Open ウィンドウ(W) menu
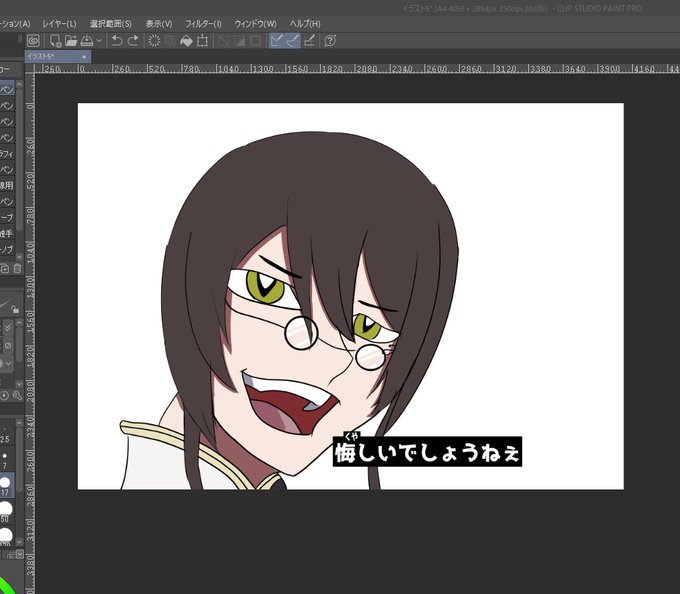The width and height of the screenshot is (680, 594). [x=255, y=24]
